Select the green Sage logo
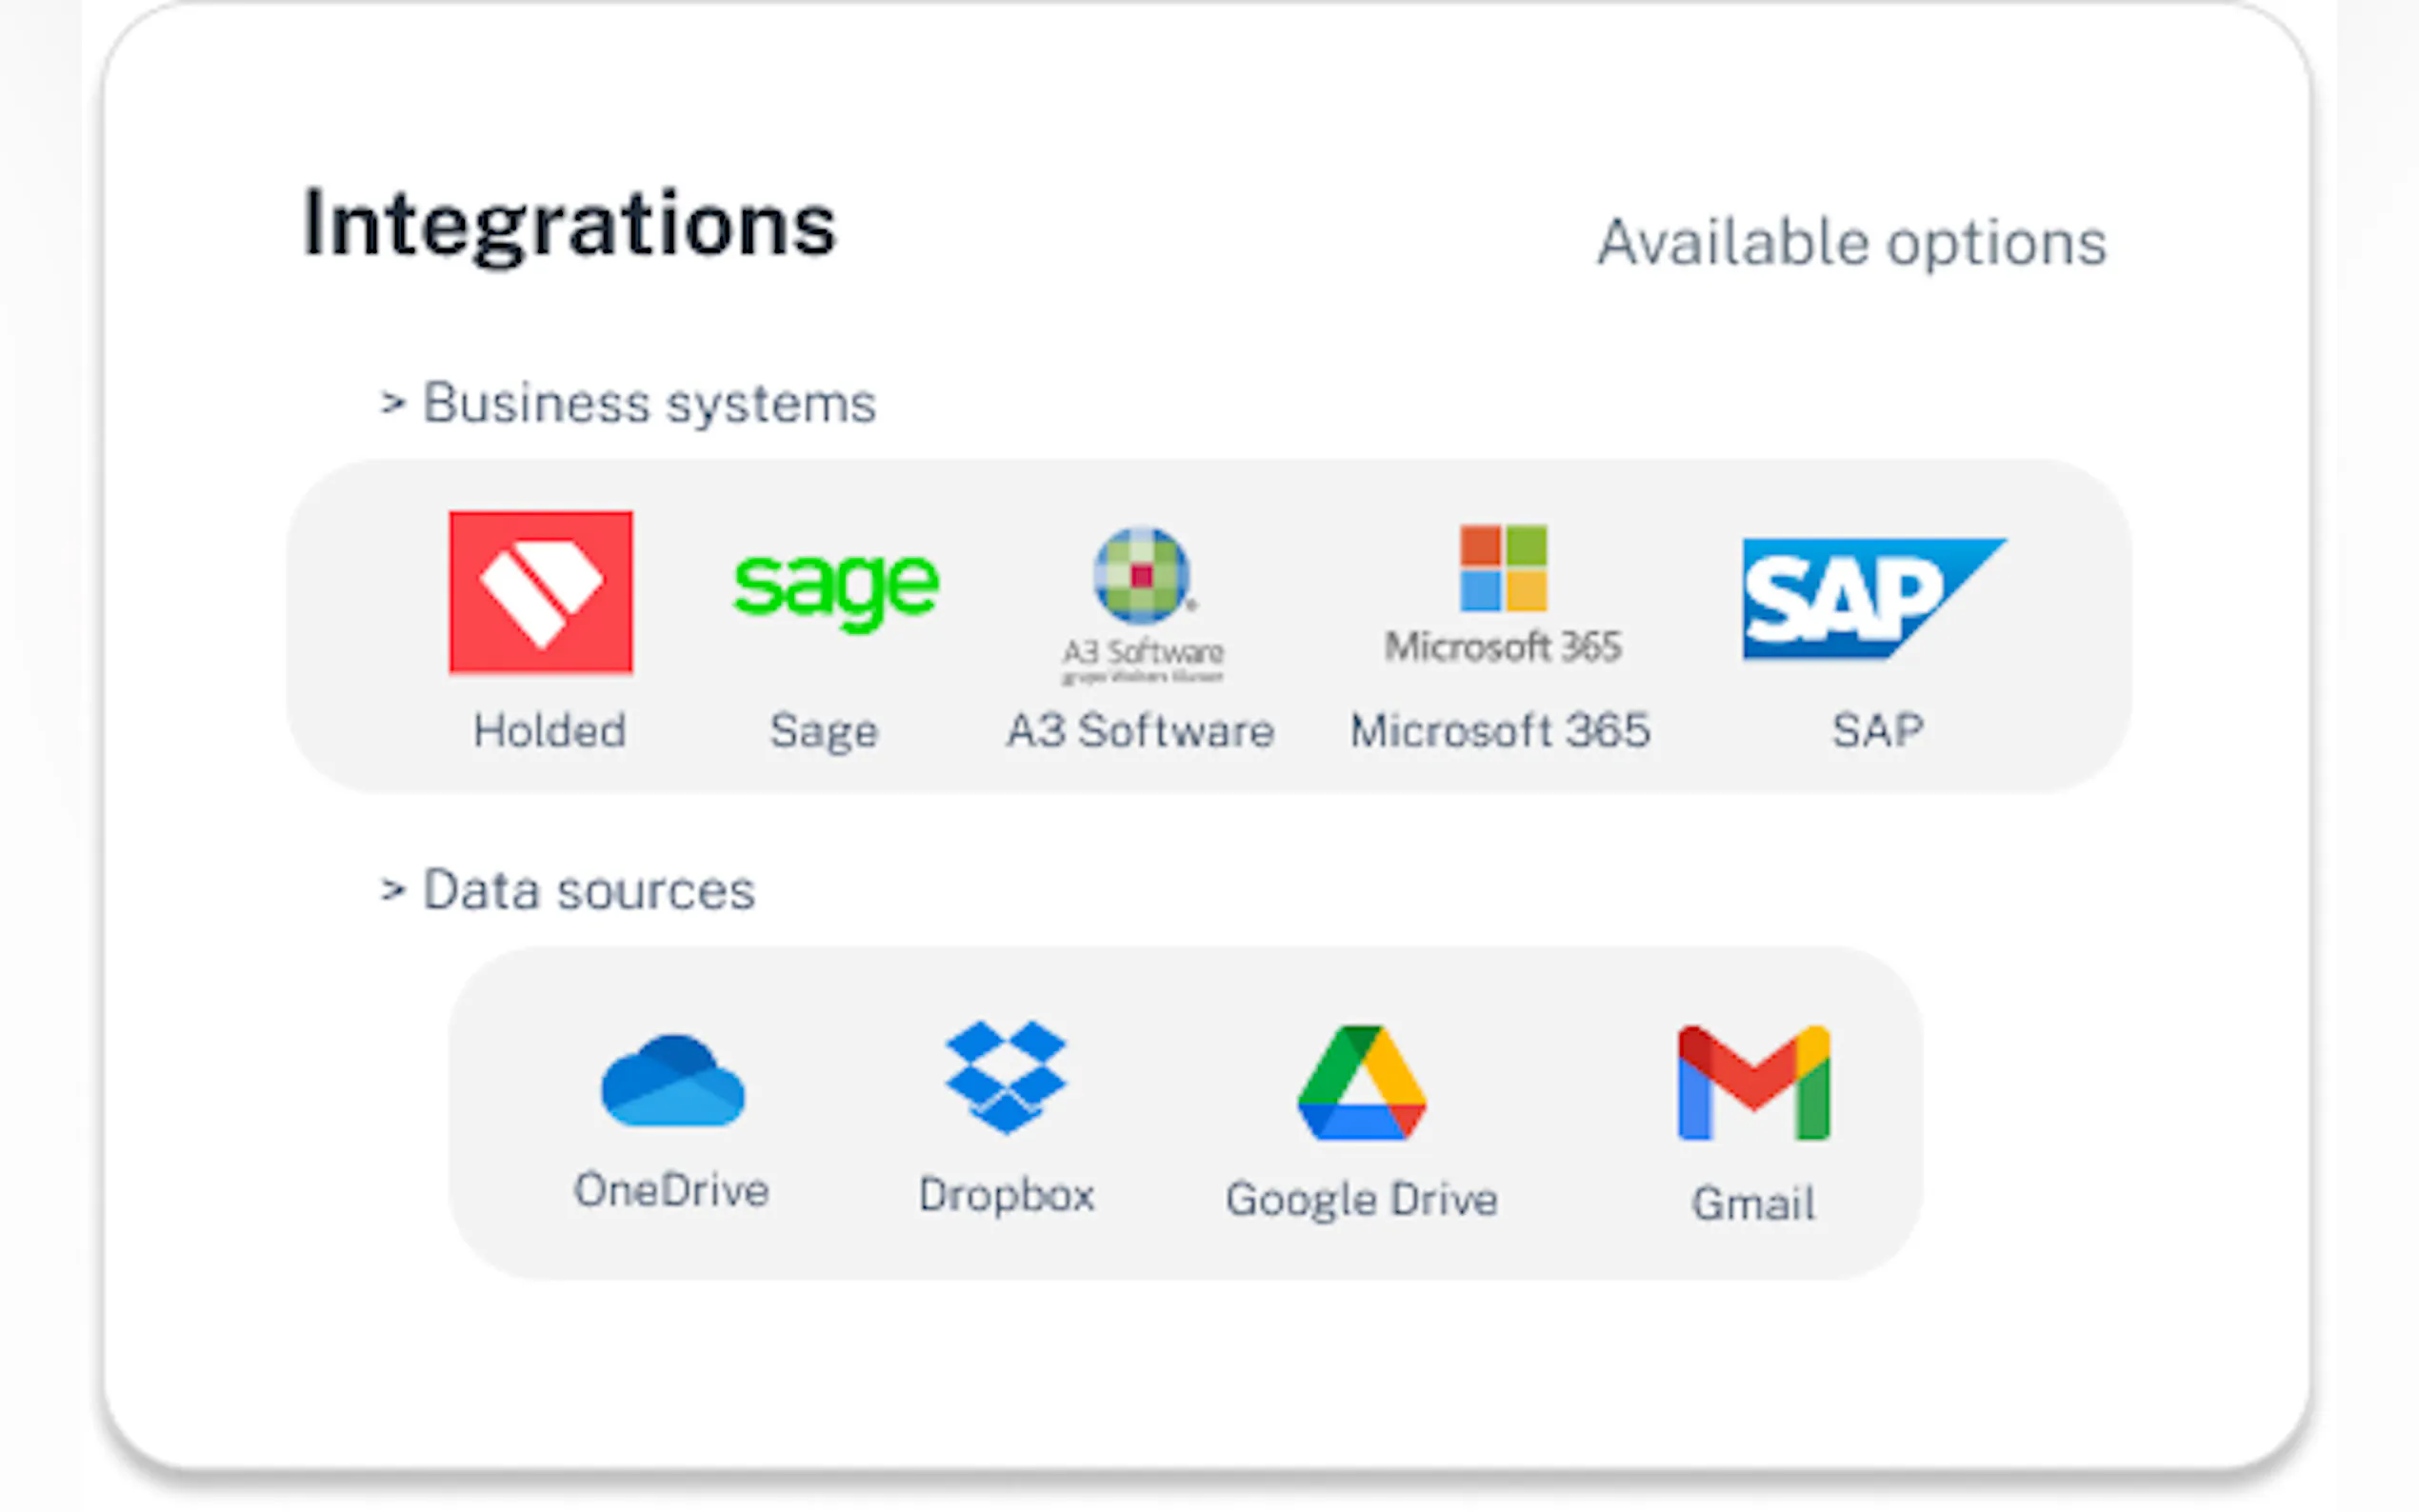This screenshot has height=1512, width=2419. 836,588
